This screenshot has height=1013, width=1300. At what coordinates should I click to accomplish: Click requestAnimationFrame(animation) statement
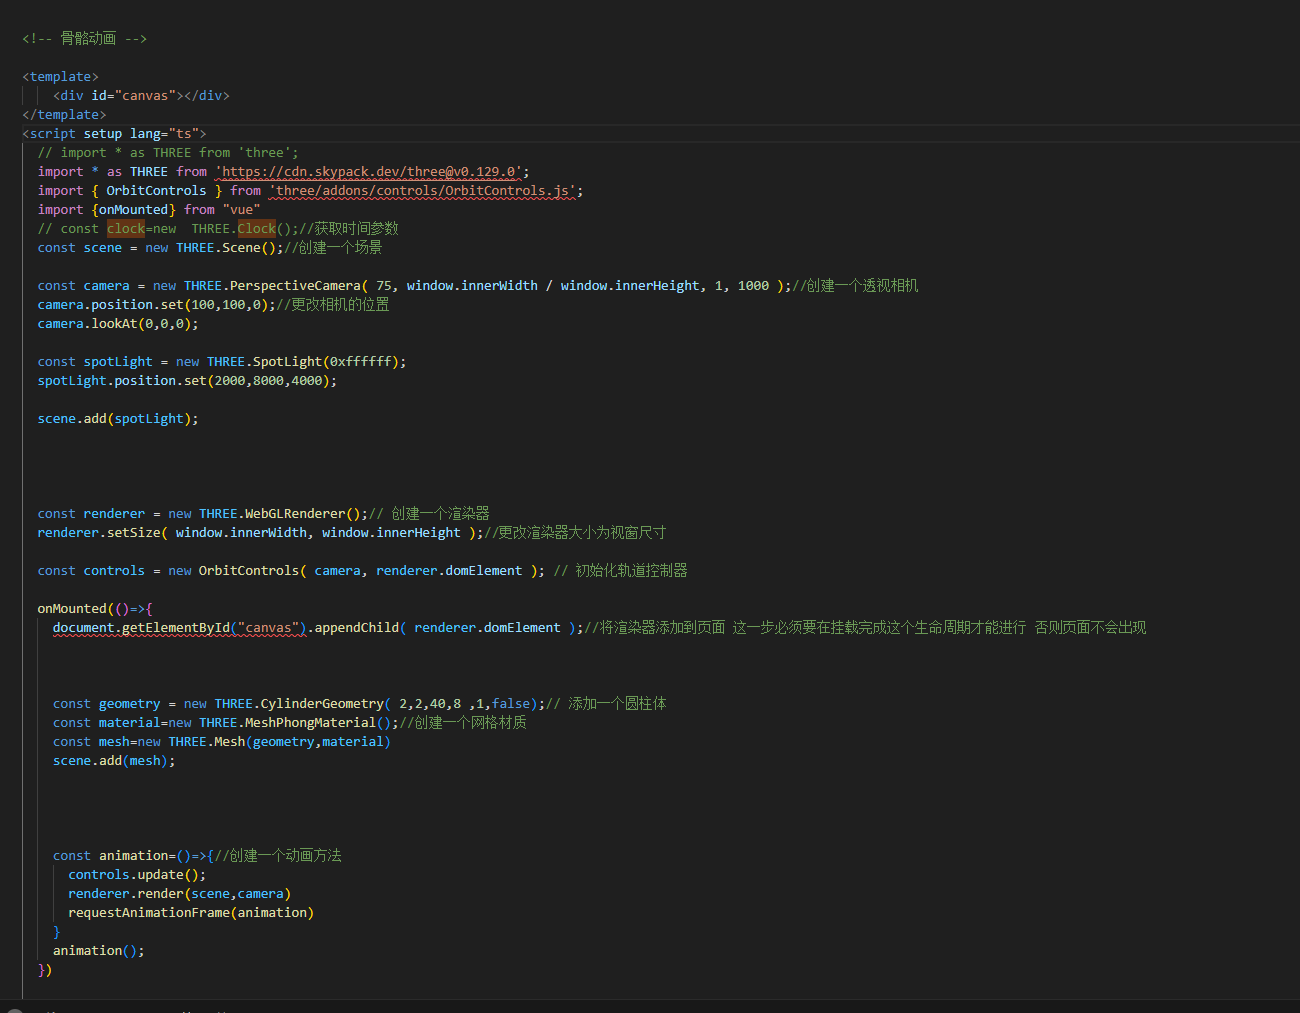(191, 913)
